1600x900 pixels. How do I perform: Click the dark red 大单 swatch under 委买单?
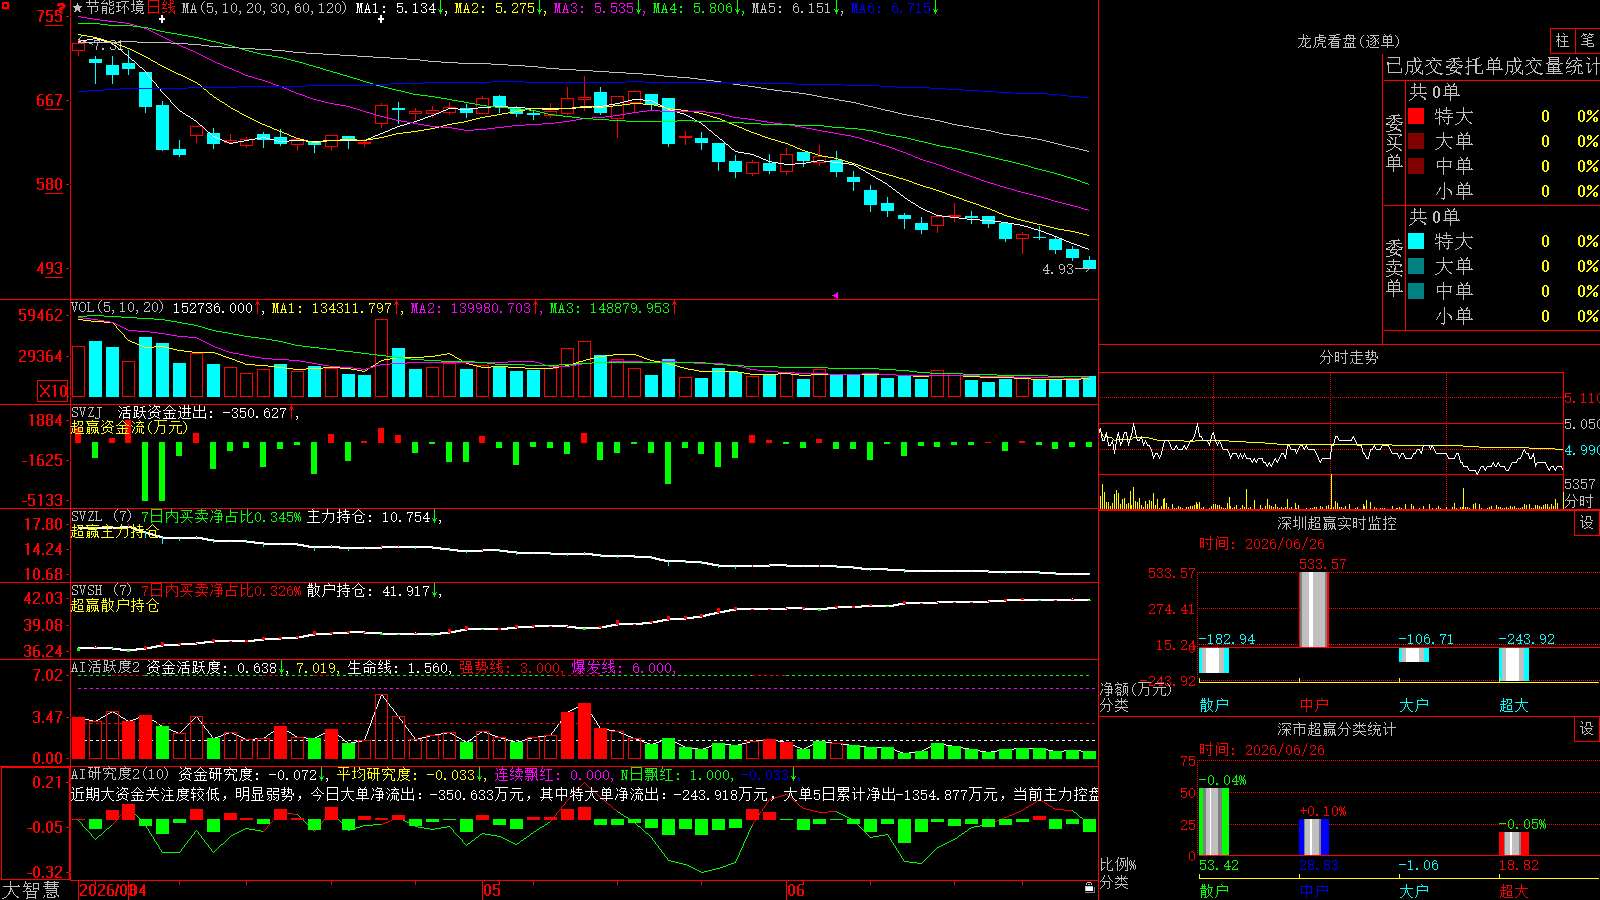pos(1416,141)
